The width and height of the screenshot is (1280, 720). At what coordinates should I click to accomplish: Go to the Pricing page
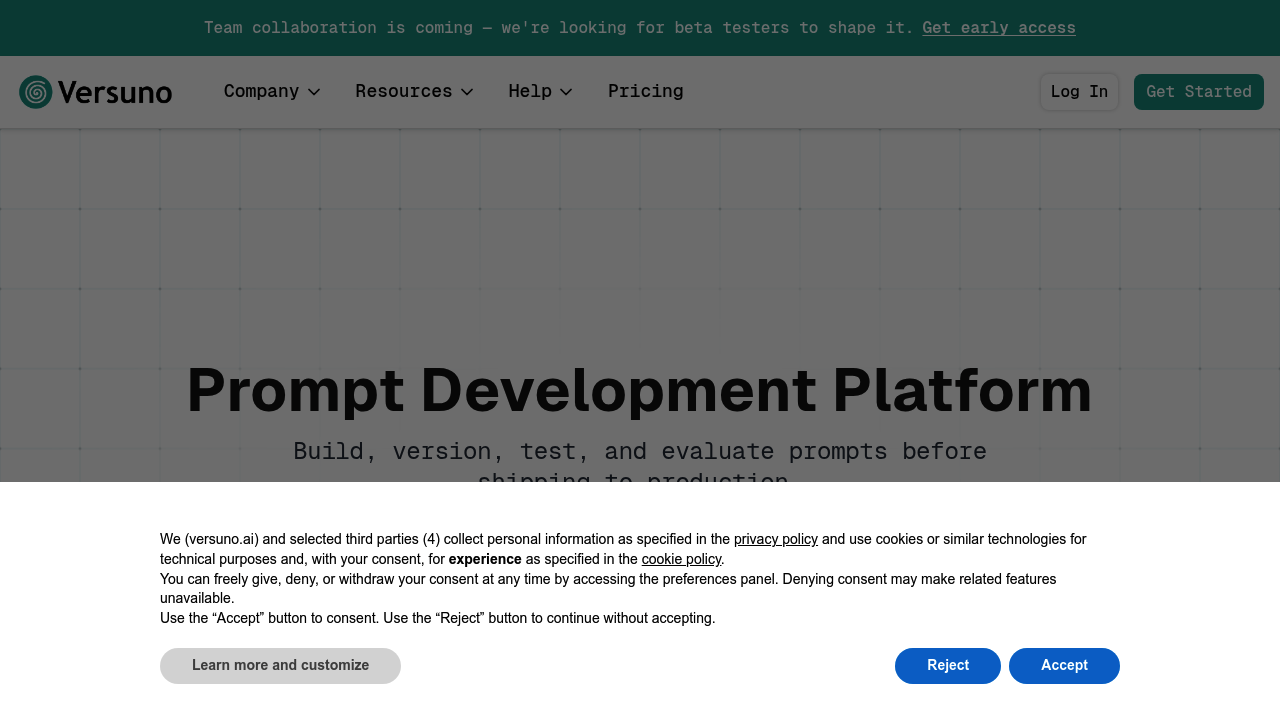point(646,91)
